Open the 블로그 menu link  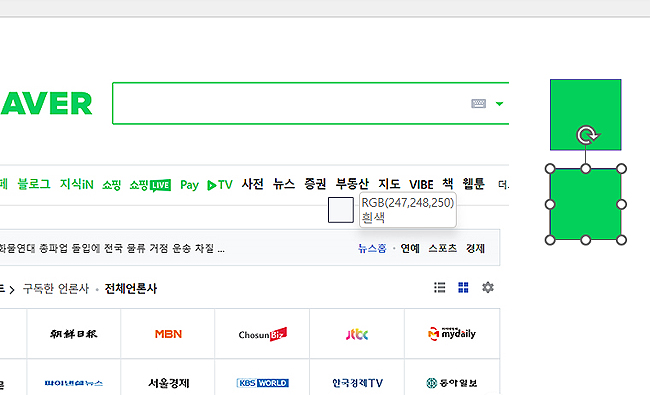coord(34,184)
